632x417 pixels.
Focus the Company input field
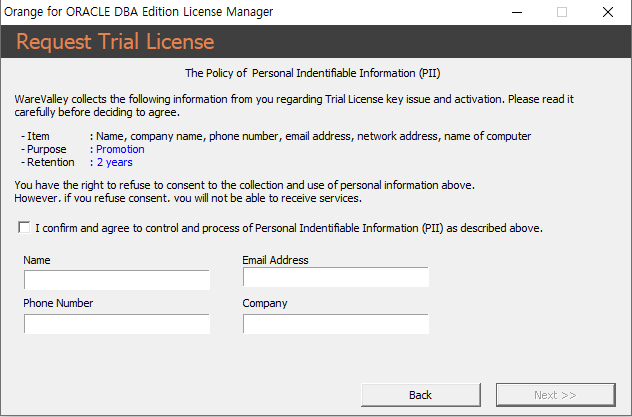click(x=336, y=324)
